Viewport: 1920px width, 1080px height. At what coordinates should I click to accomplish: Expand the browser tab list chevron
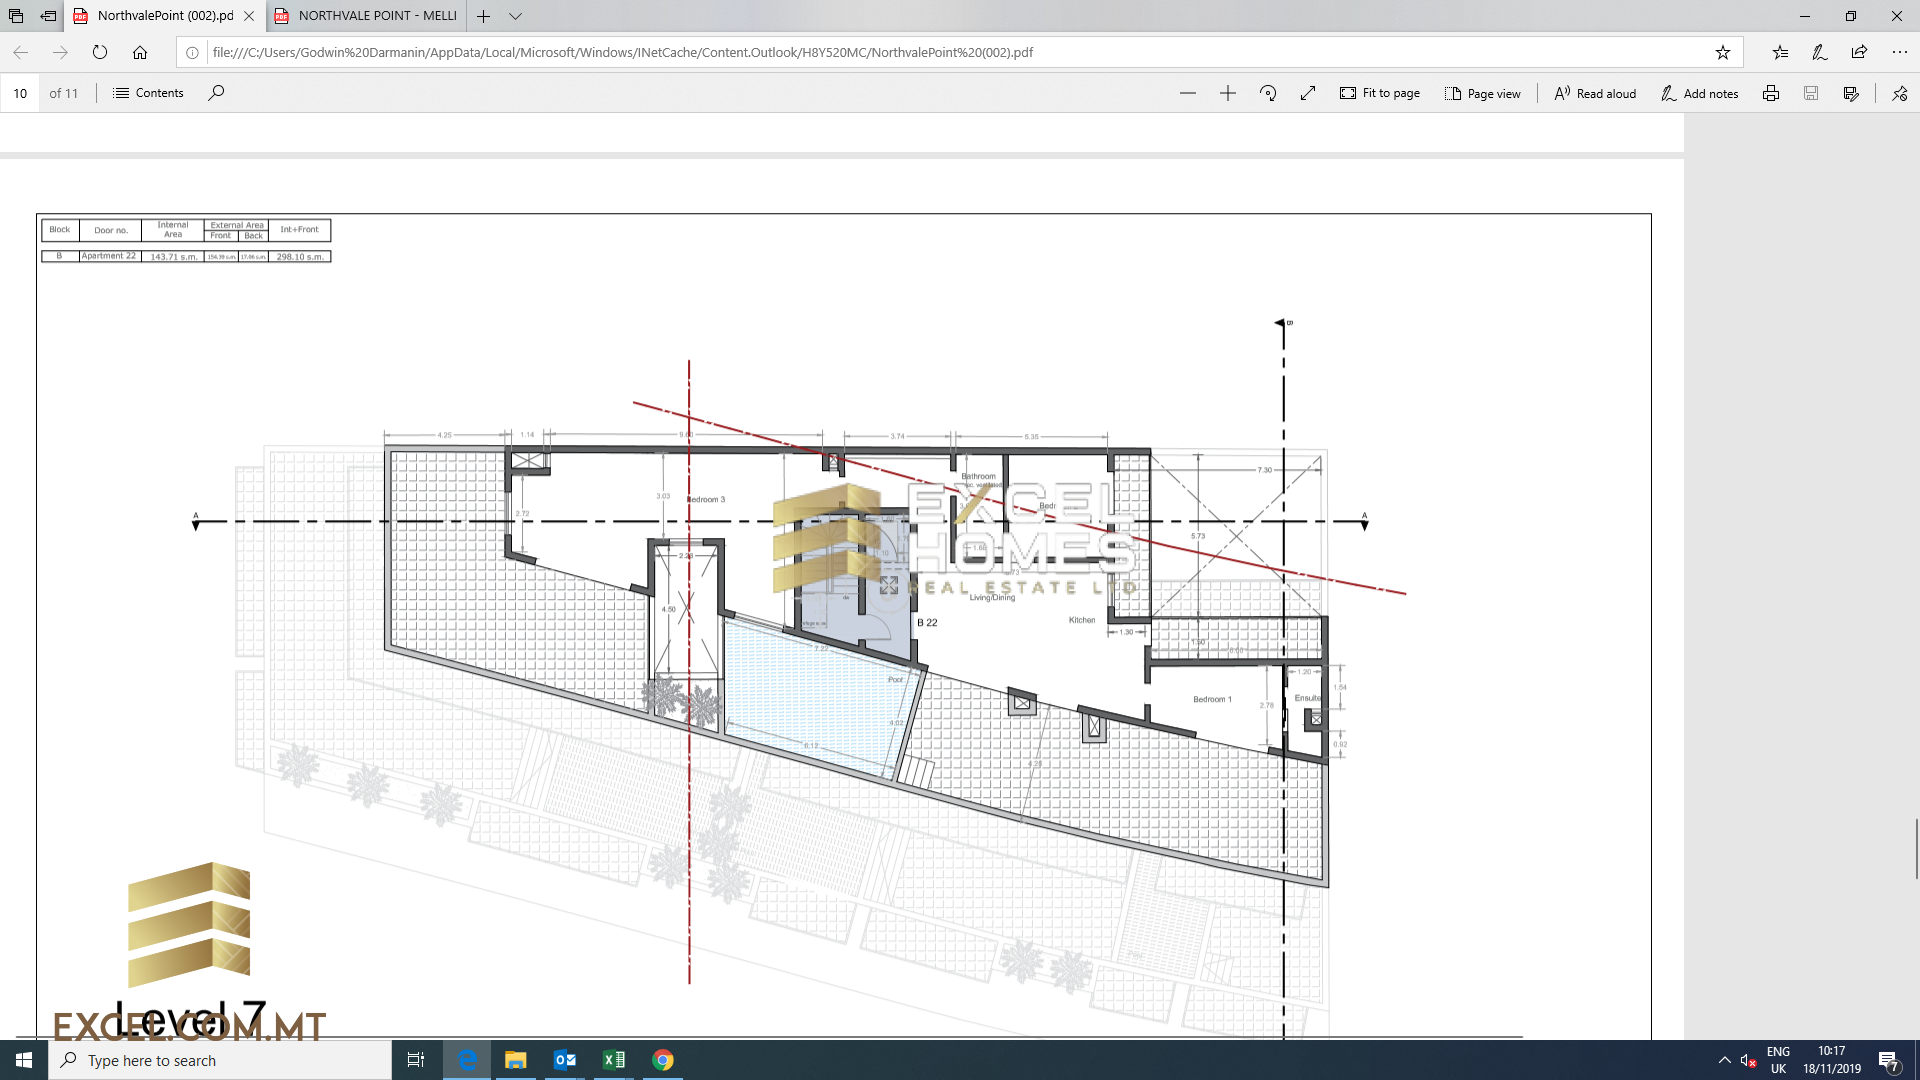click(x=517, y=15)
